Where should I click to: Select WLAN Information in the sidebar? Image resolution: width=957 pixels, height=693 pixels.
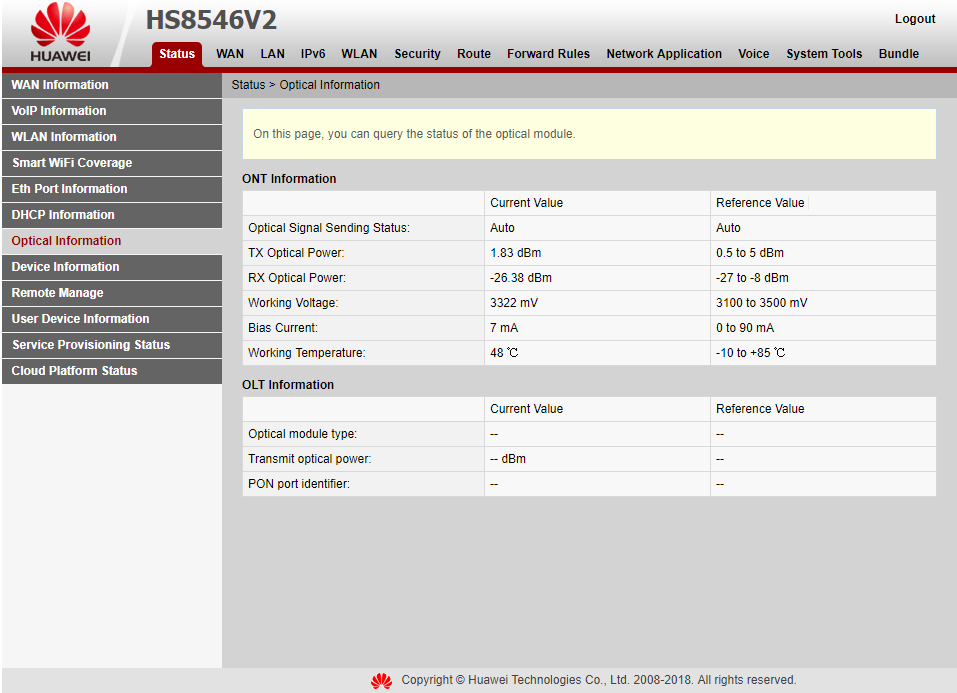pos(112,137)
